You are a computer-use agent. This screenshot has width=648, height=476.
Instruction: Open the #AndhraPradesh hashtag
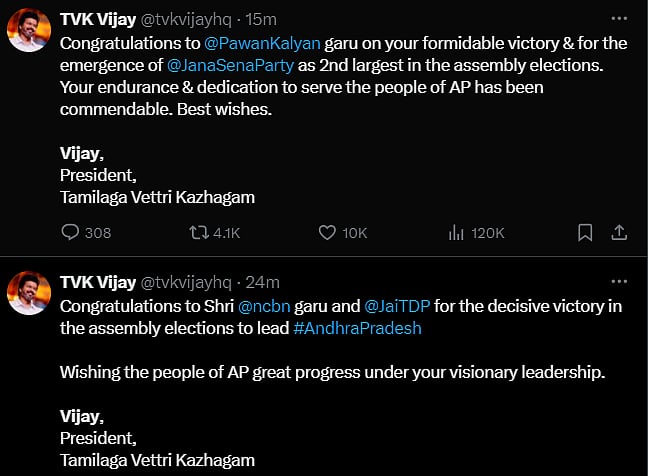357,328
